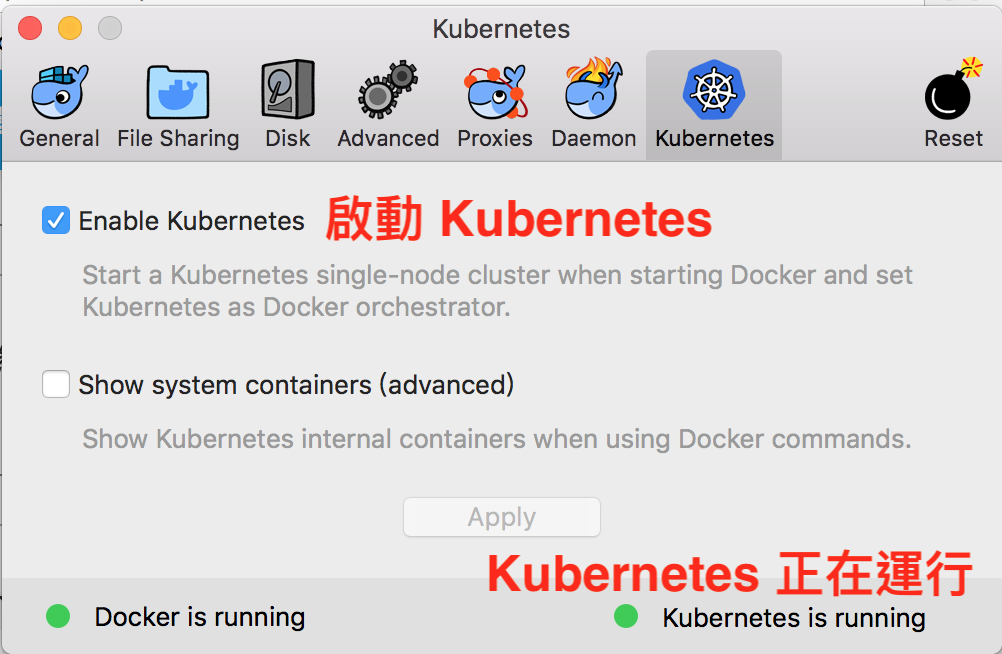This screenshot has height=654, width=1002.
Task: Open the File Sharing folder icon
Action: [x=178, y=93]
